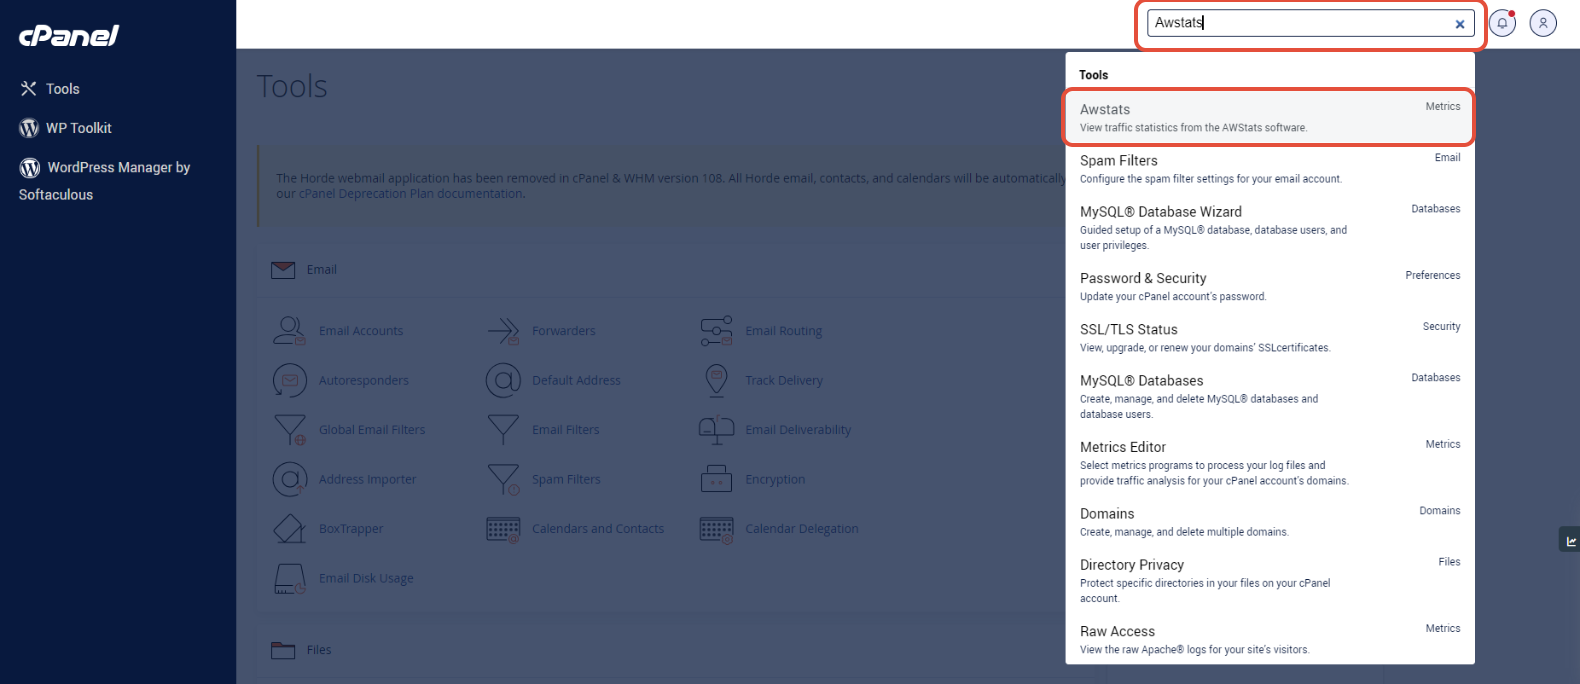Click the Tools wrench icon in sidebar
This screenshot has width=1580, height=684.
coord(28,89)
